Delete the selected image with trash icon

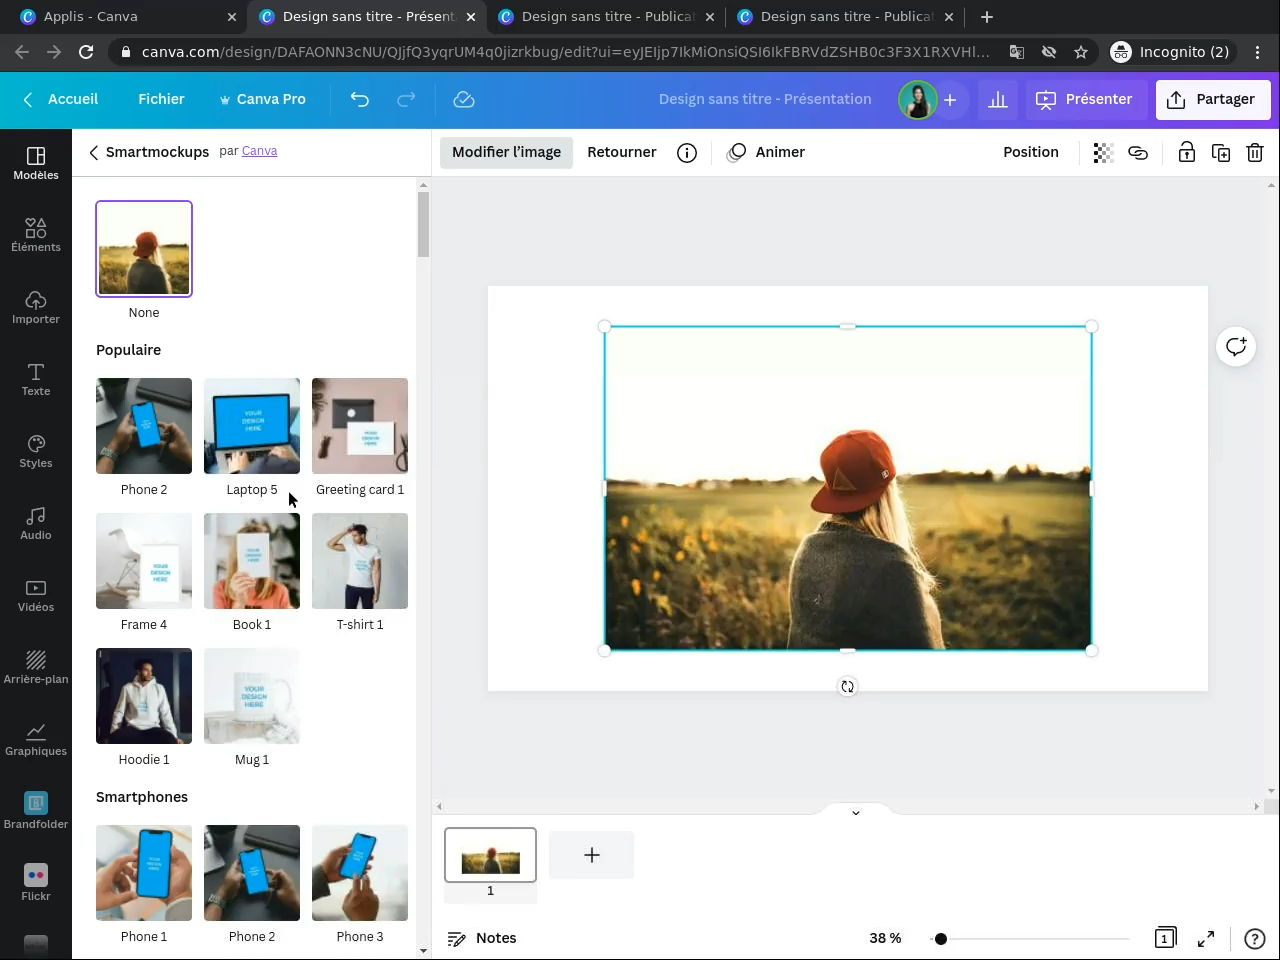[1255, 152]
